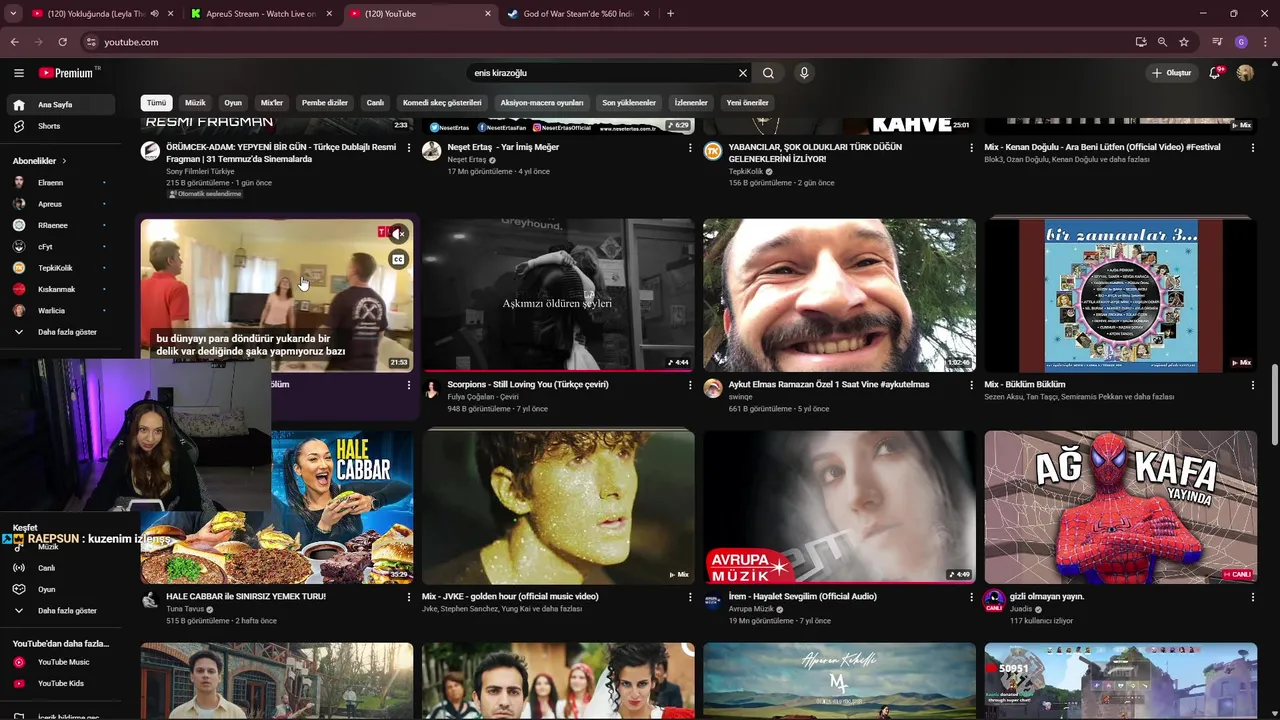1280x720 pixels.
Task: Open the Tuna Tavus channel link
Action: (x=185, y=609)
